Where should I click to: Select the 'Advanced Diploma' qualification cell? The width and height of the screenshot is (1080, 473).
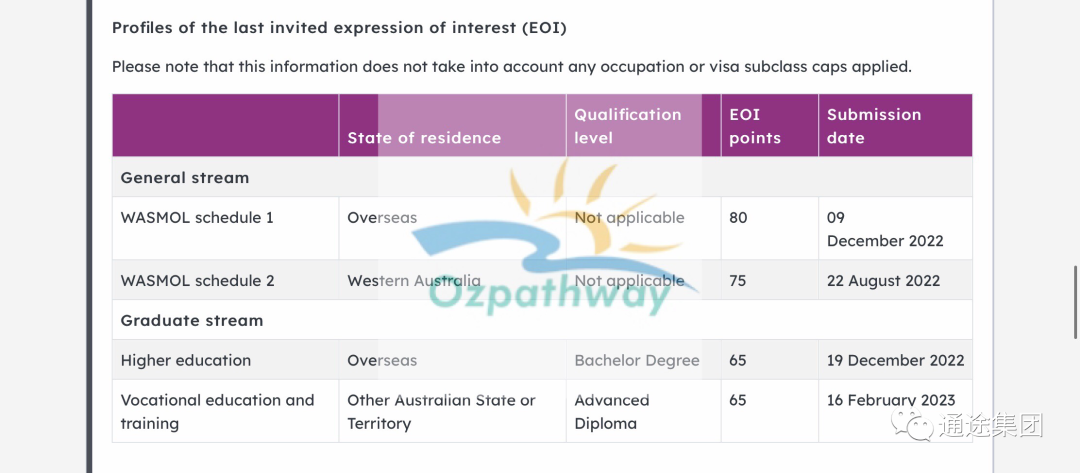(x=612, y=412)
